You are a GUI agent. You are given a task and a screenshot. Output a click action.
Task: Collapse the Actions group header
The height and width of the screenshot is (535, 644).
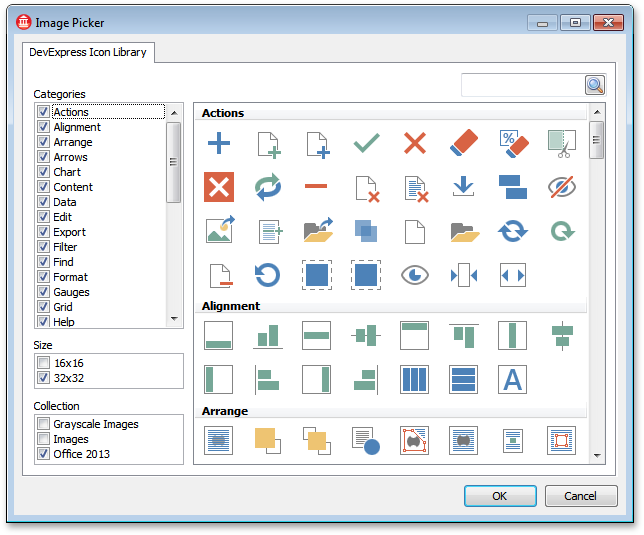click(223, 113)
